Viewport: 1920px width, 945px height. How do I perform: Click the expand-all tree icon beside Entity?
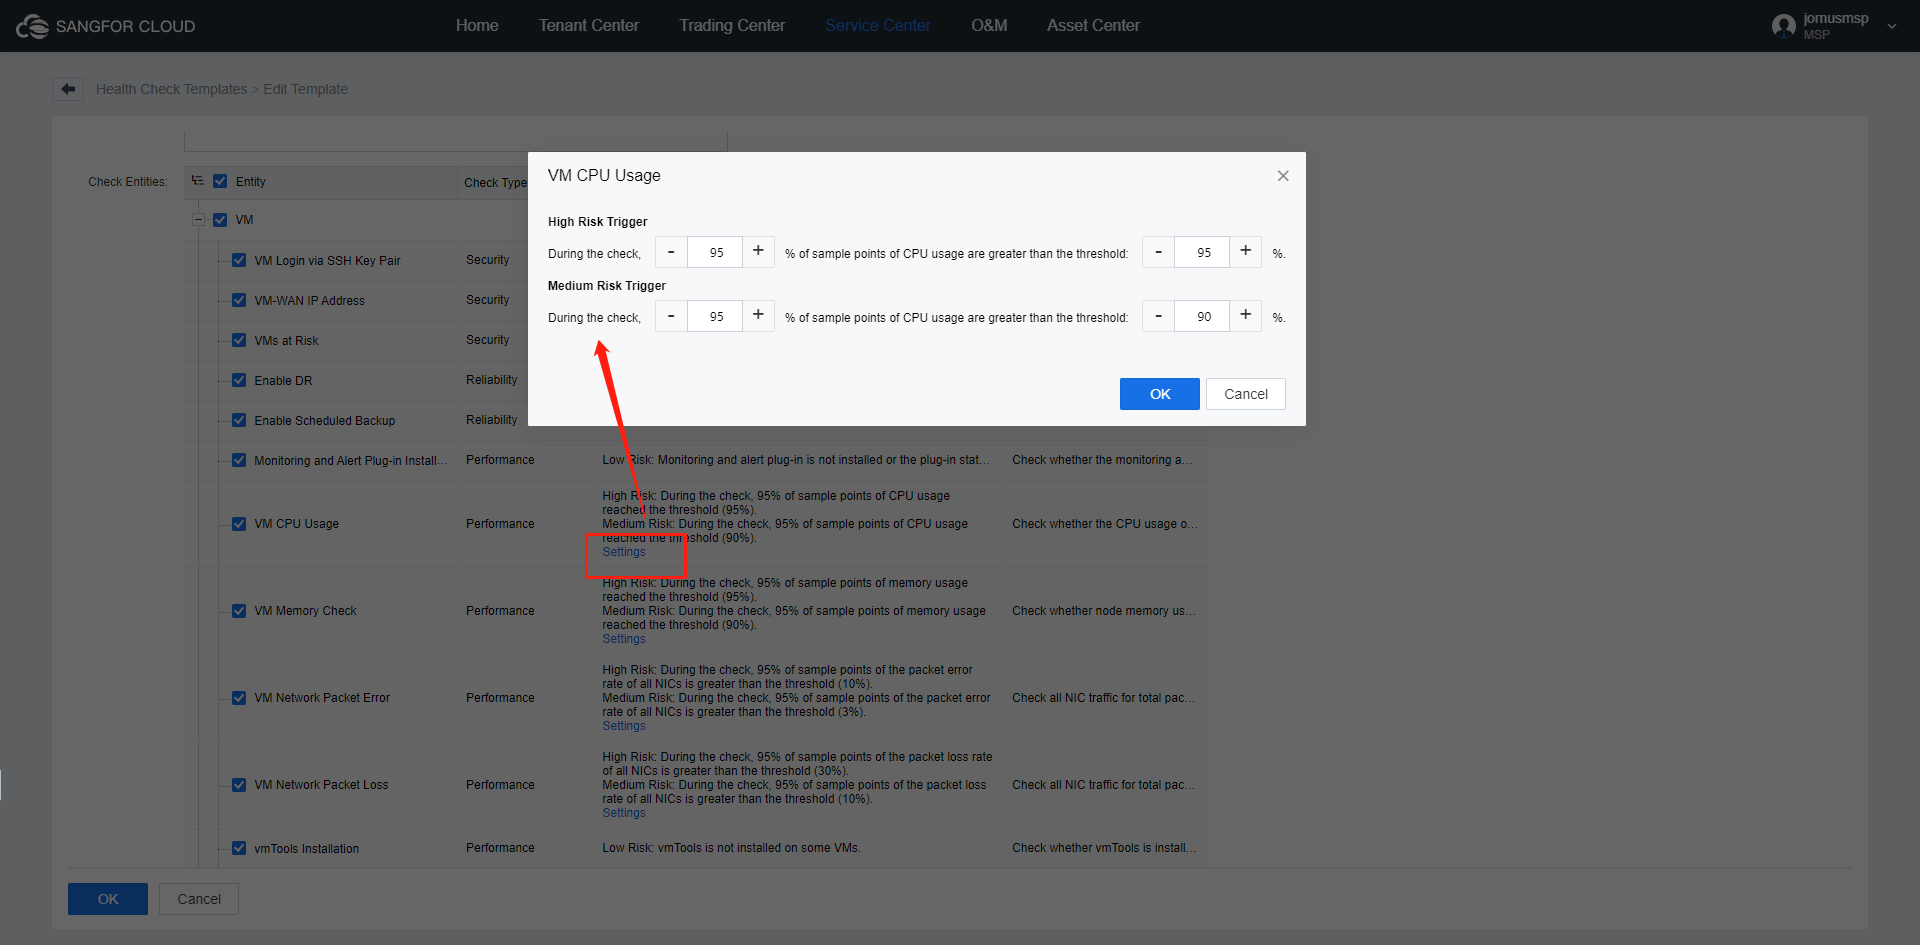198,181
